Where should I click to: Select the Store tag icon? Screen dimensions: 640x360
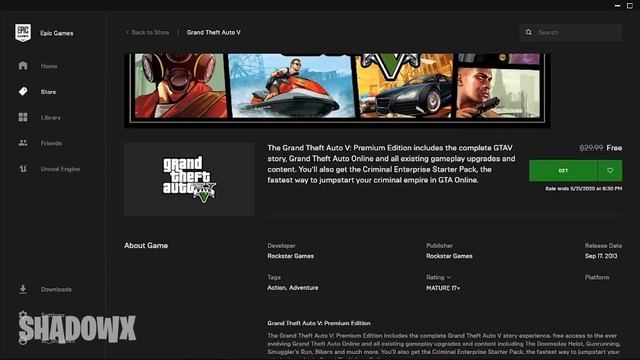pos(23,91)
